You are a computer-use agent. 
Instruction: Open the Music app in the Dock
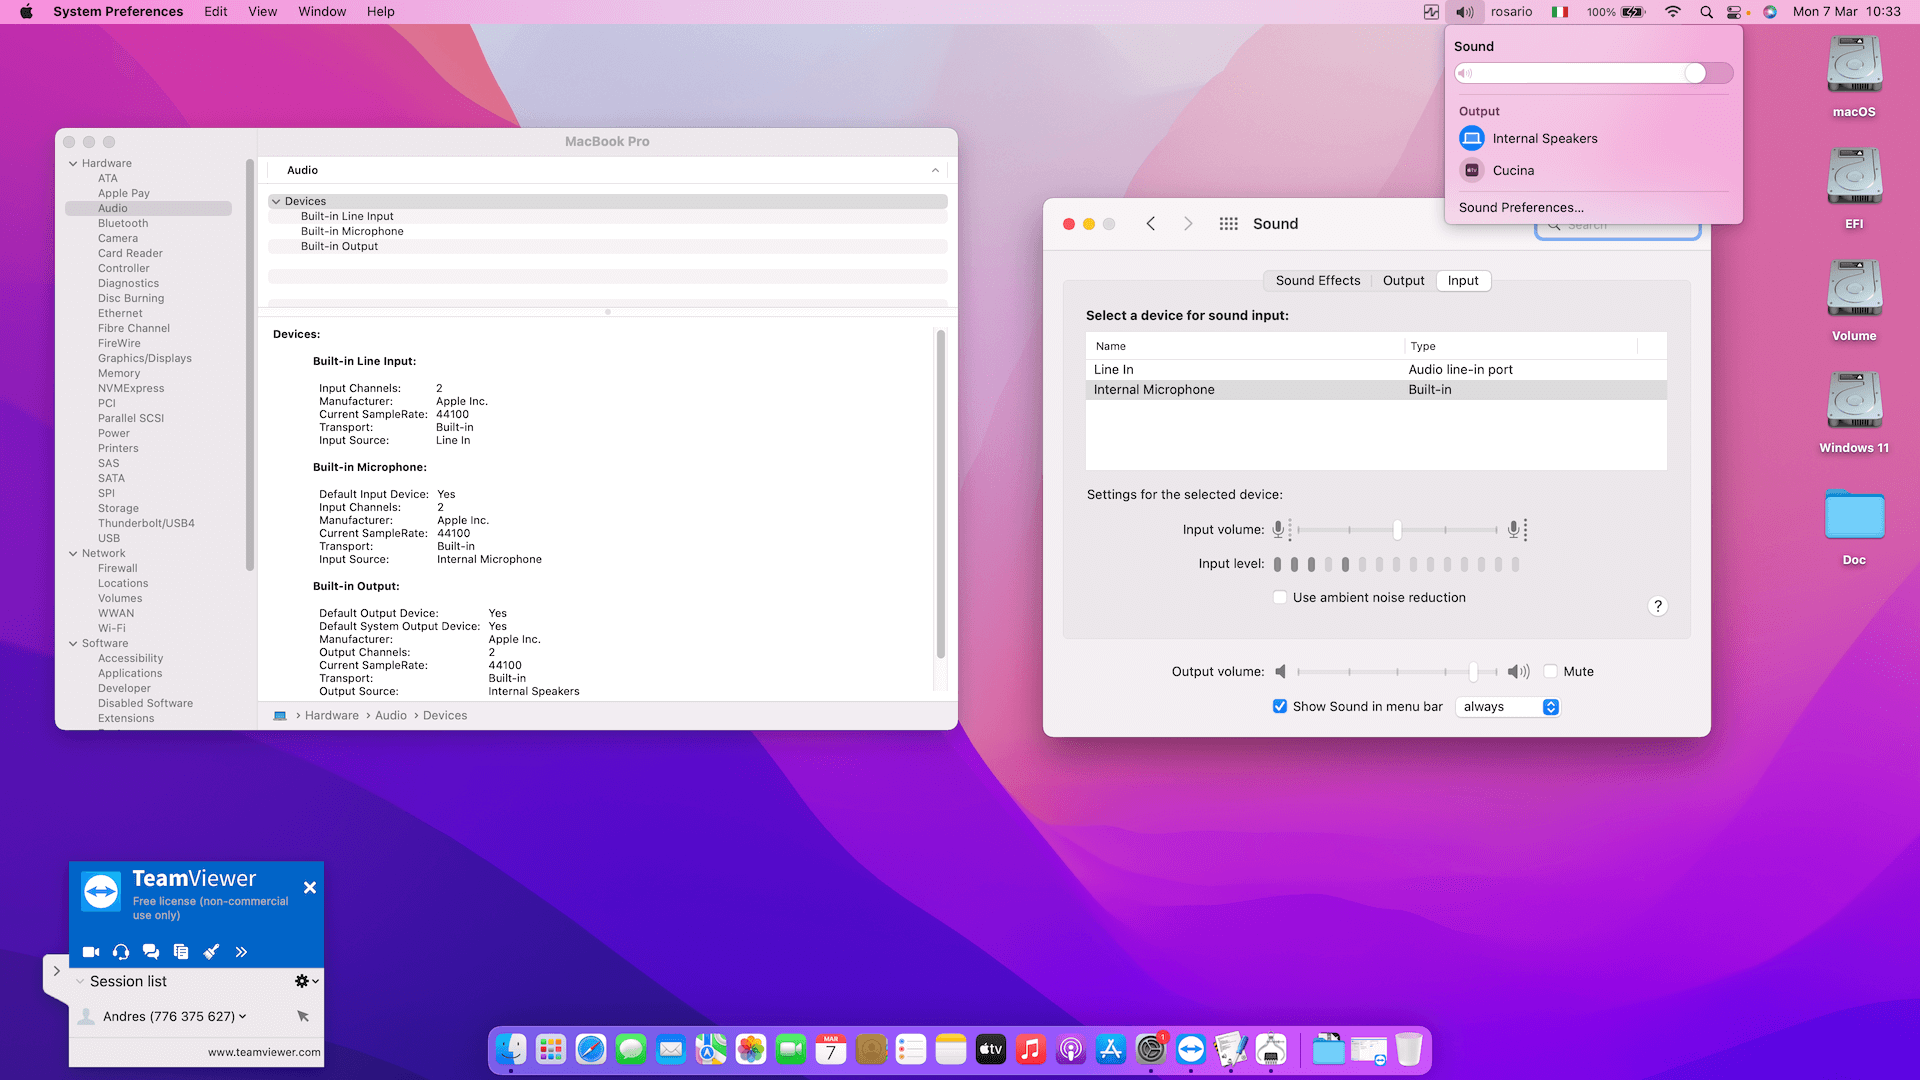tap(1030, 1049)
